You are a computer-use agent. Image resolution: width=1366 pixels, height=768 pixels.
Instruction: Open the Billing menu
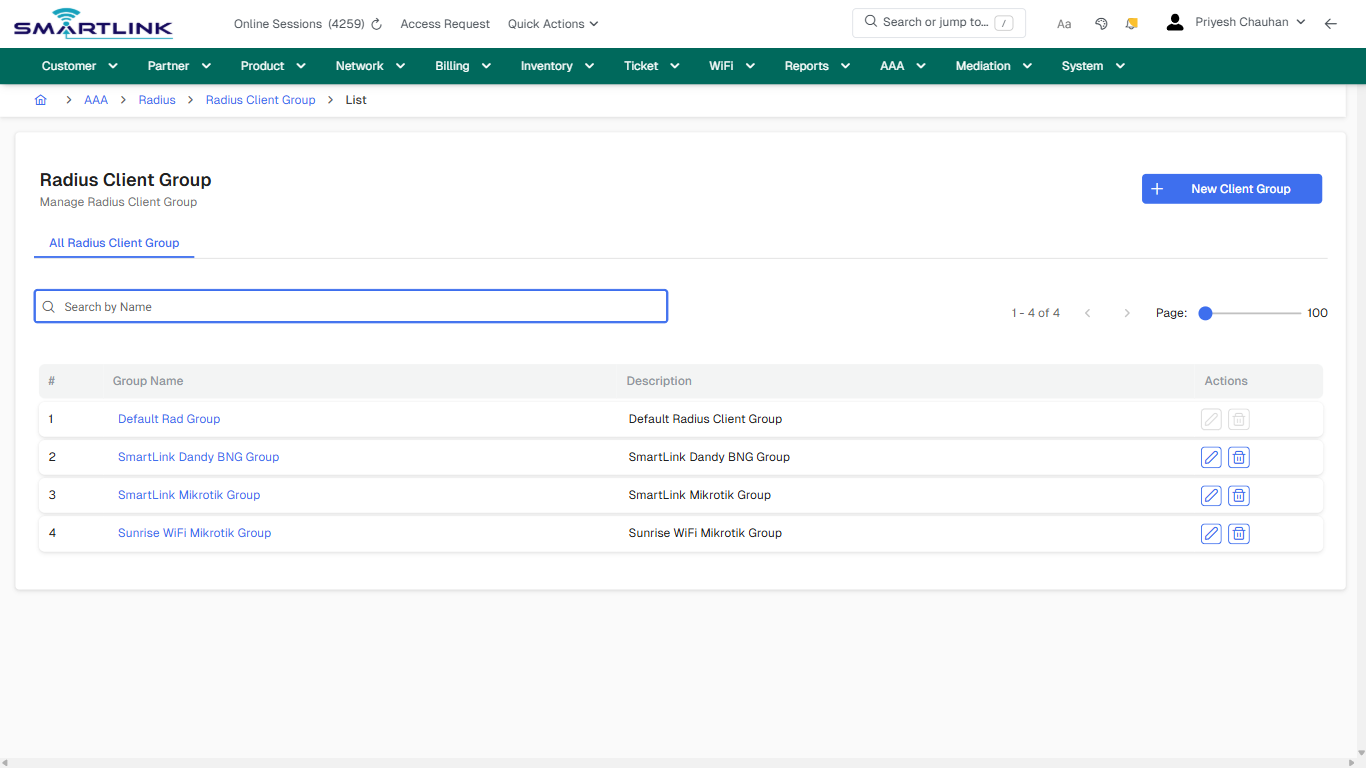(x=462, y=65)
